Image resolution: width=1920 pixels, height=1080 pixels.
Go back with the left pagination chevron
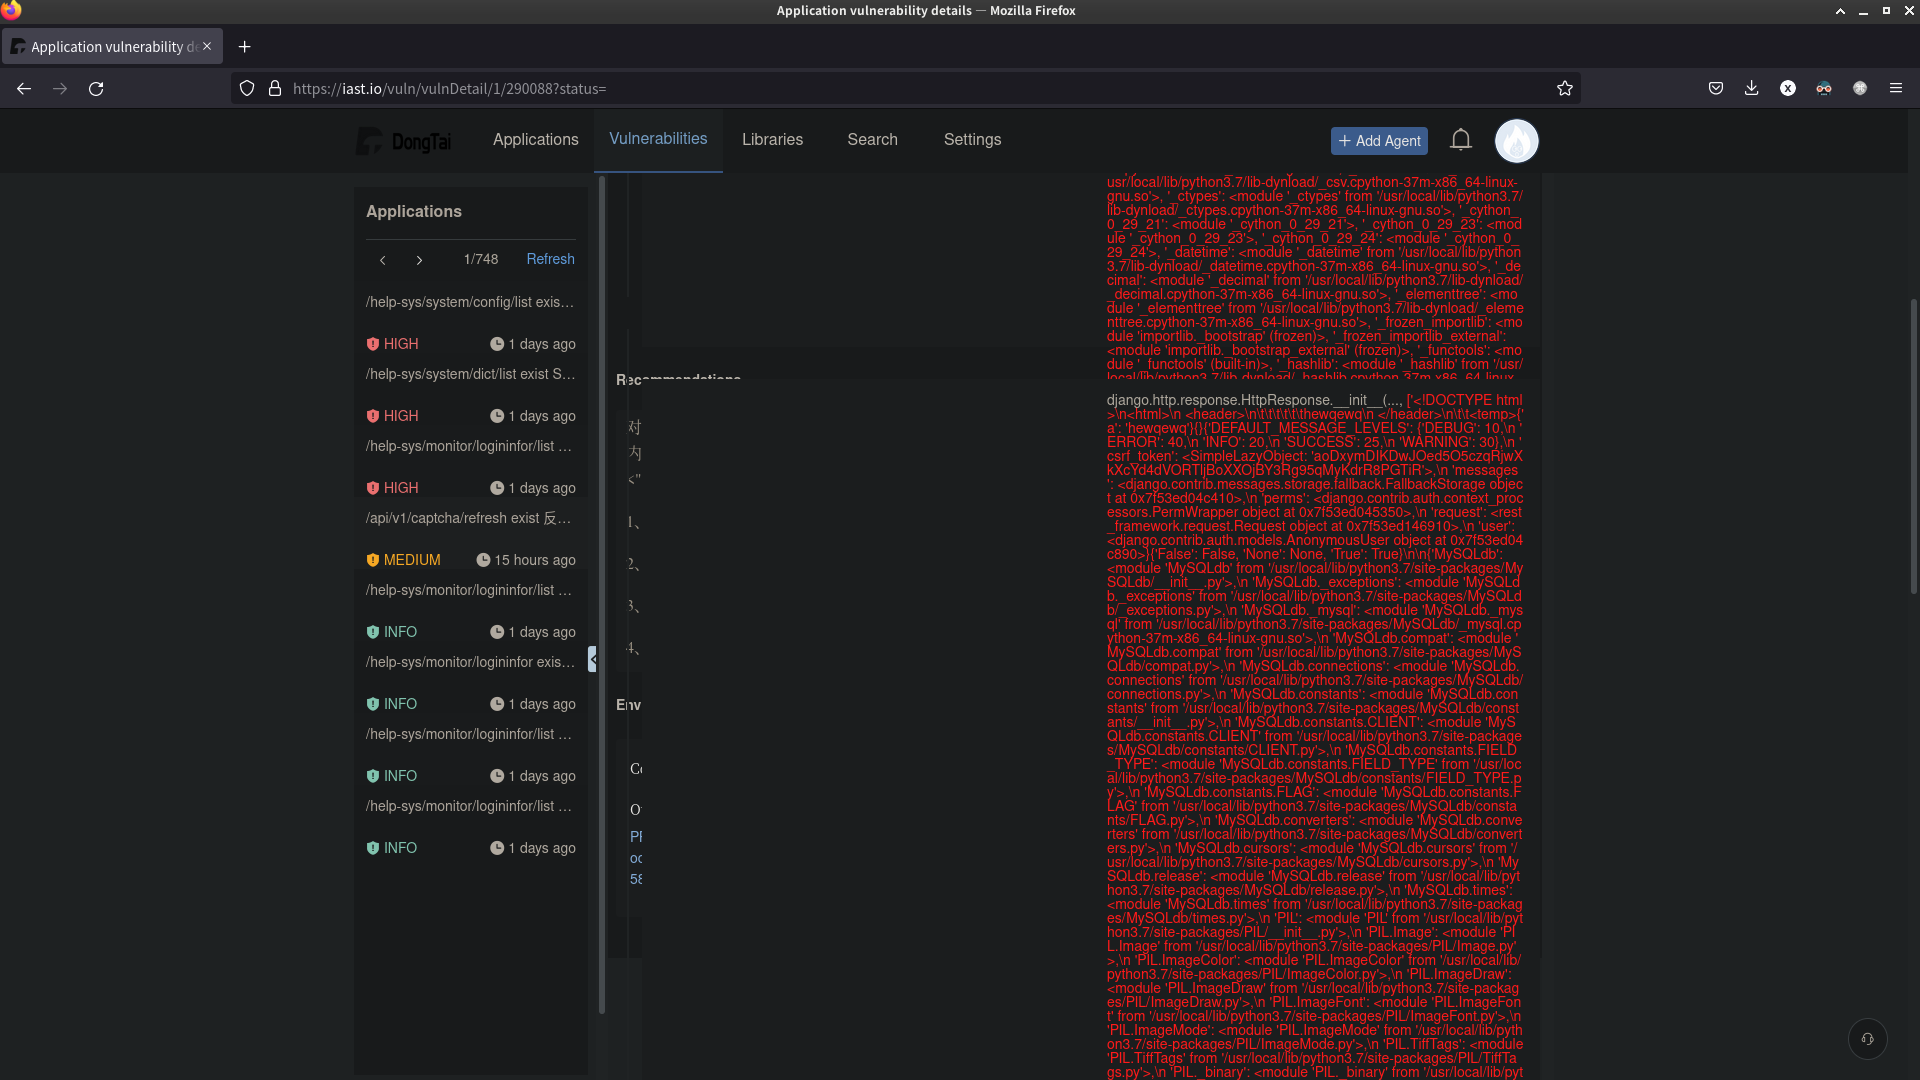point(383,260)
